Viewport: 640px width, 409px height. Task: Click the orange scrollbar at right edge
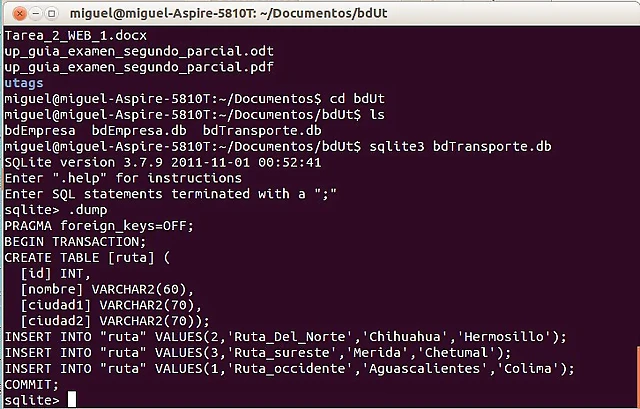pyautogui.click(x=638, y=376)
